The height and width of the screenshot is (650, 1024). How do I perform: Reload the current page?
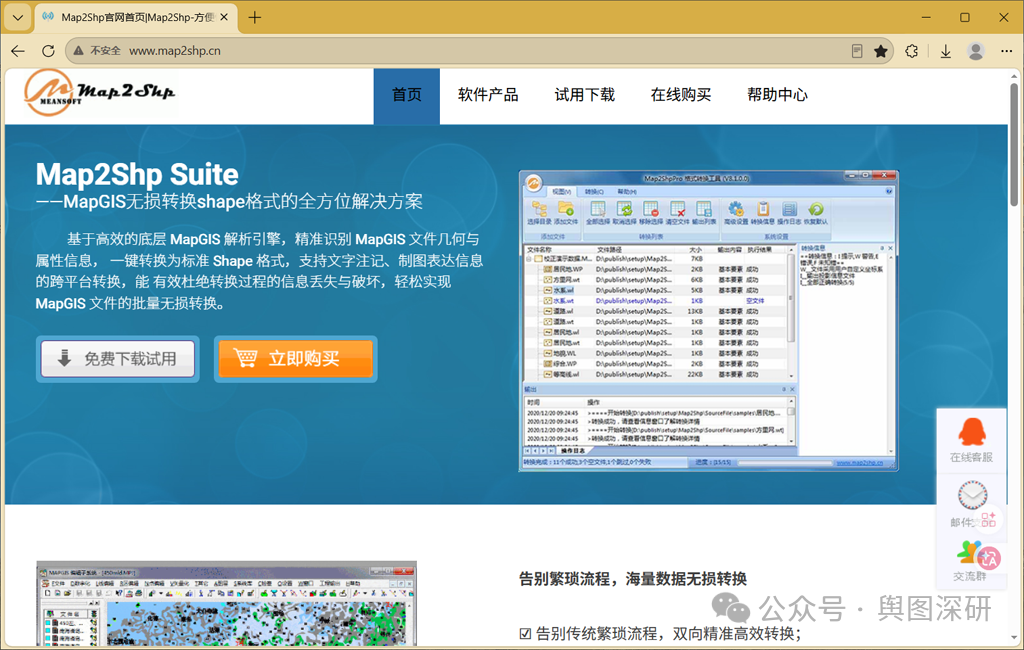click(x=48, y=51)
